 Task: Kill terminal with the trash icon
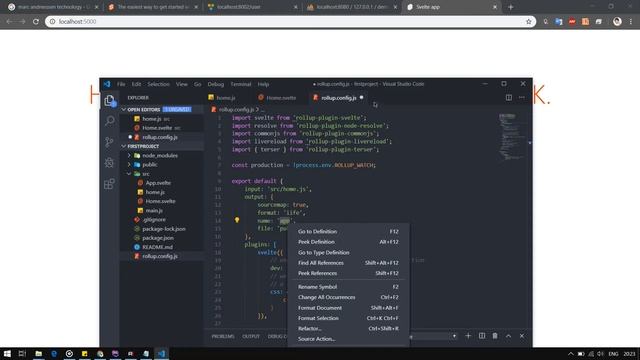tap(495, 336)
